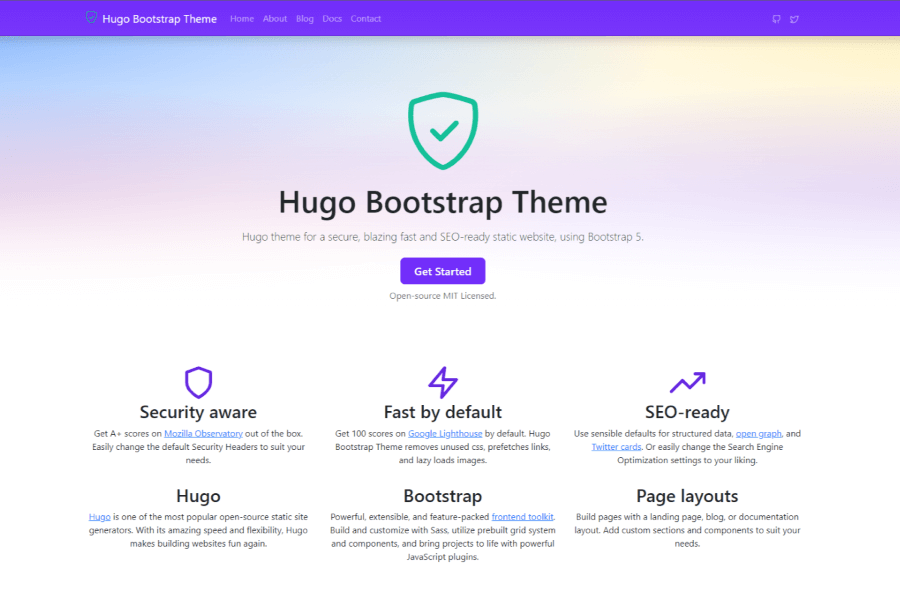Viewport: 900px width, 600px height.
Task: Open the Twitter icon in the navbar
Action: (x=794, y=18)
